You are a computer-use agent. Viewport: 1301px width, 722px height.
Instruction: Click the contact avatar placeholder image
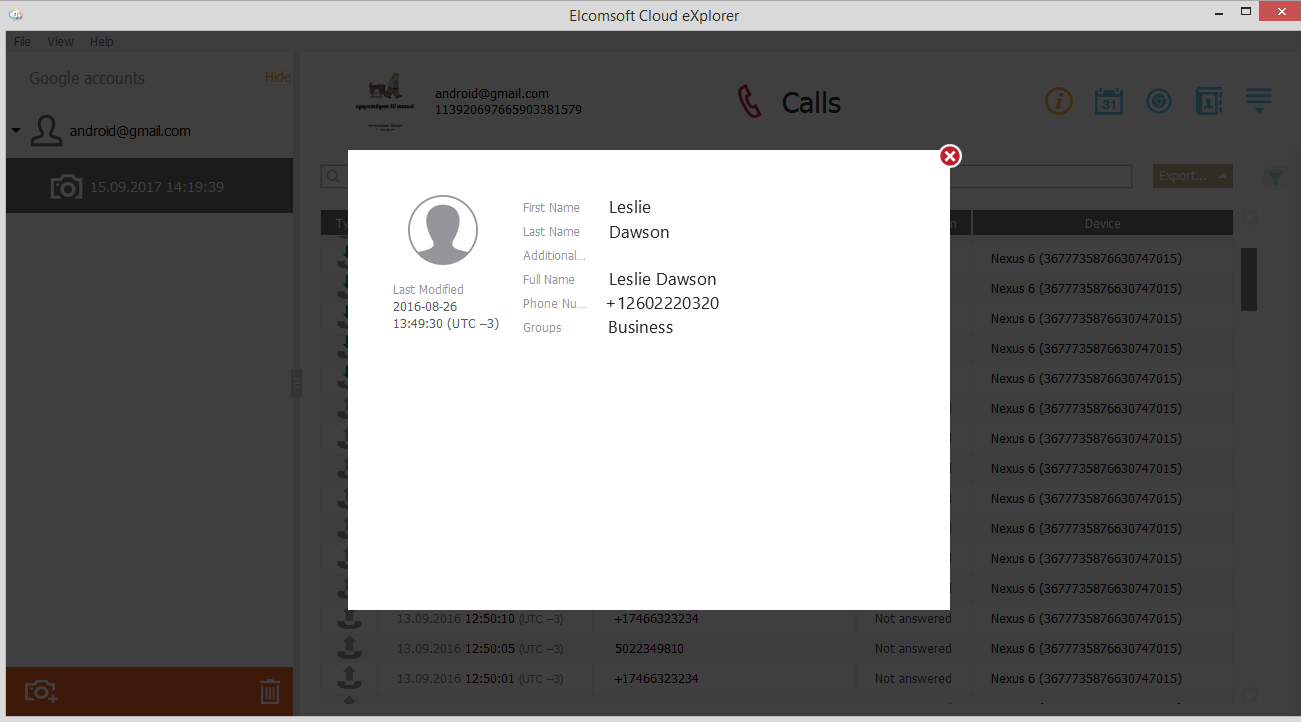coord(443,230)
